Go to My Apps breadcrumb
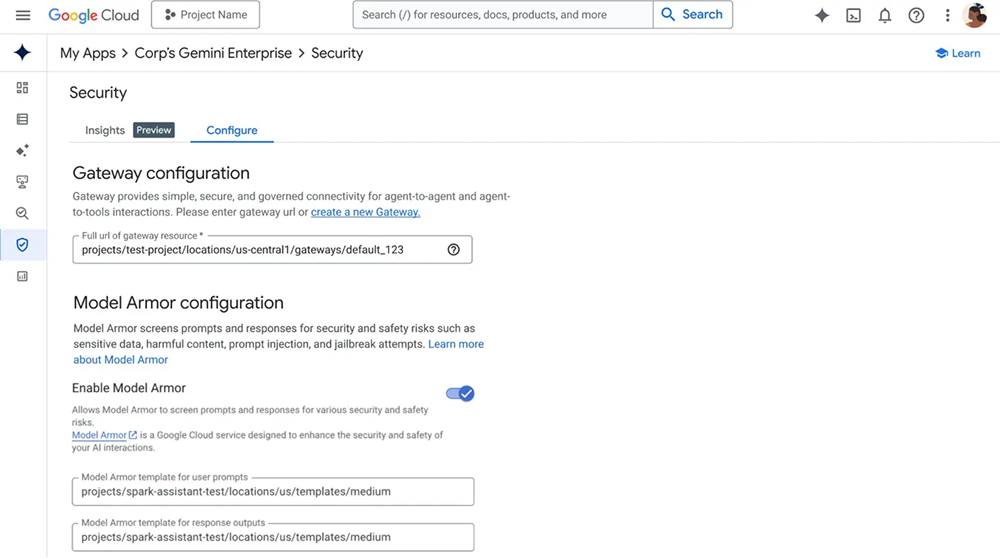 tap(88, 53)
